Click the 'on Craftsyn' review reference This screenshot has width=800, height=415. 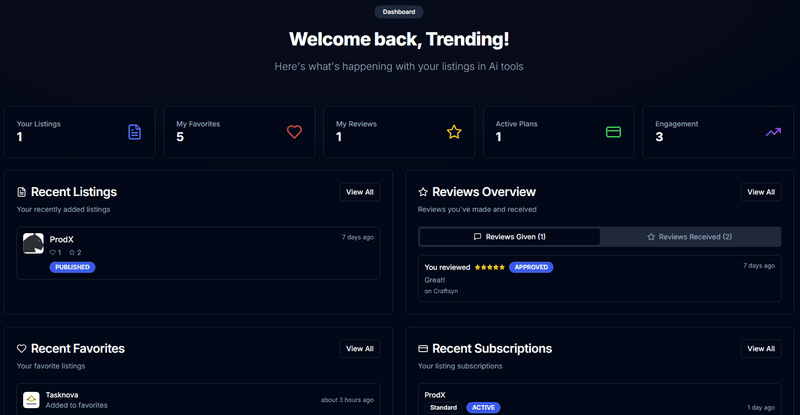pos(441,291)
